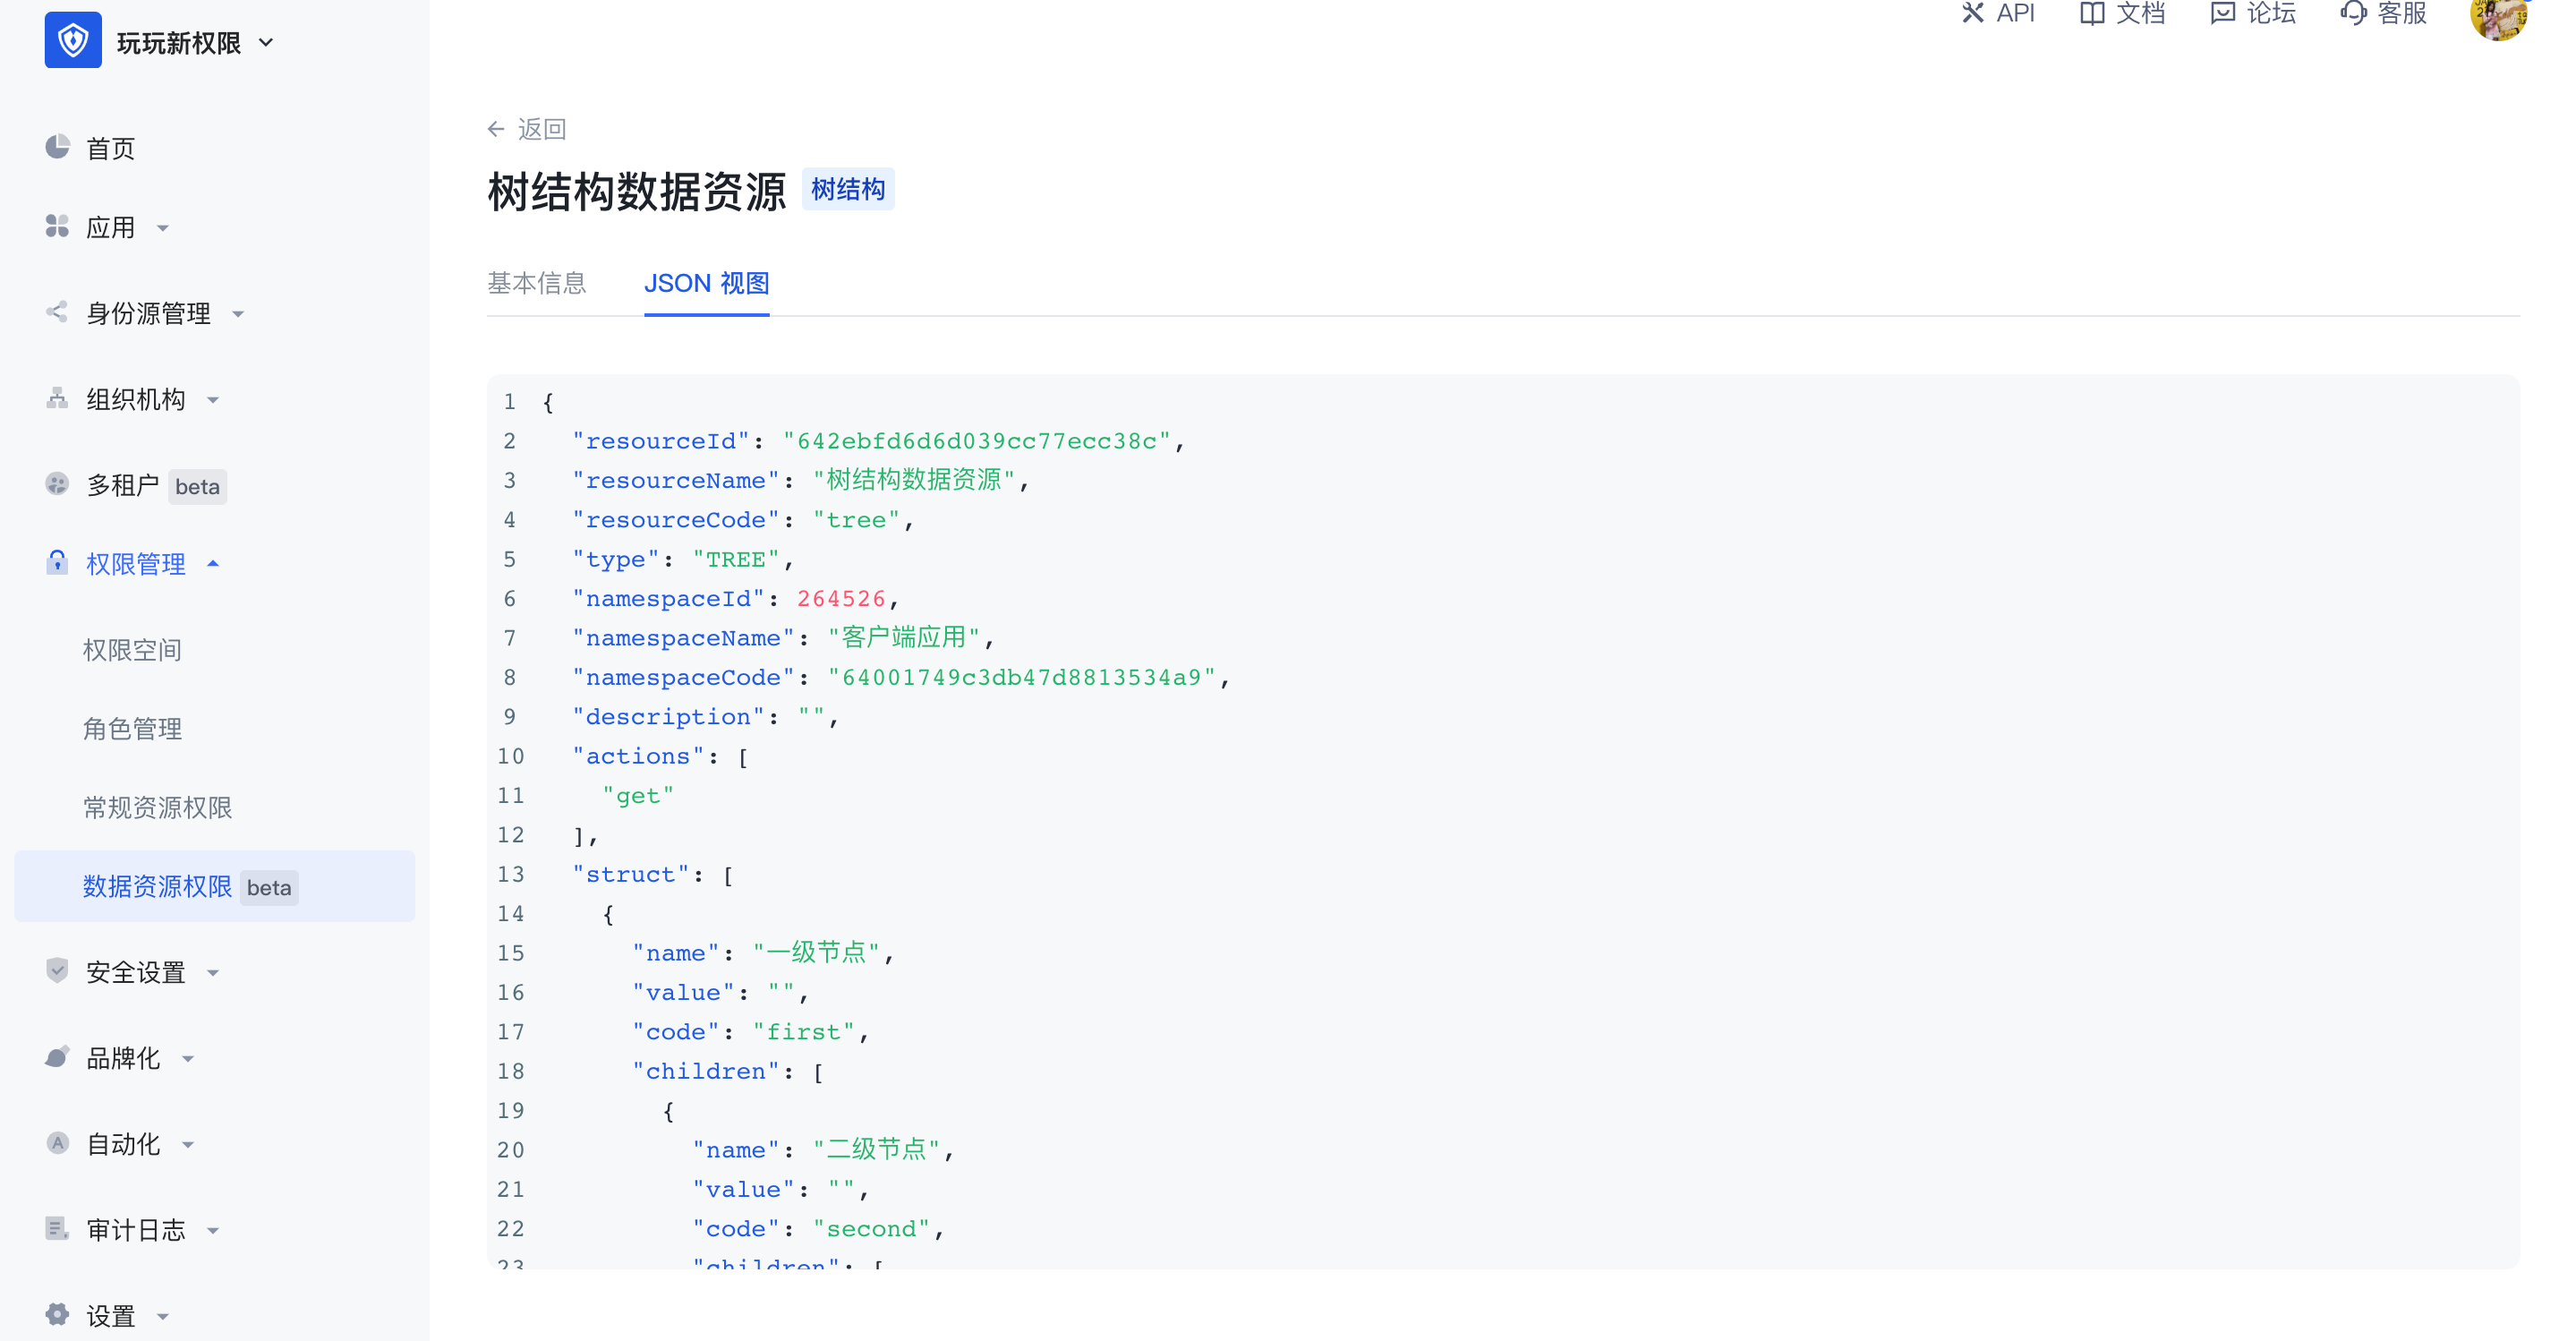Open 数据资源权限 in the sidebar

[x=157, y=886]
